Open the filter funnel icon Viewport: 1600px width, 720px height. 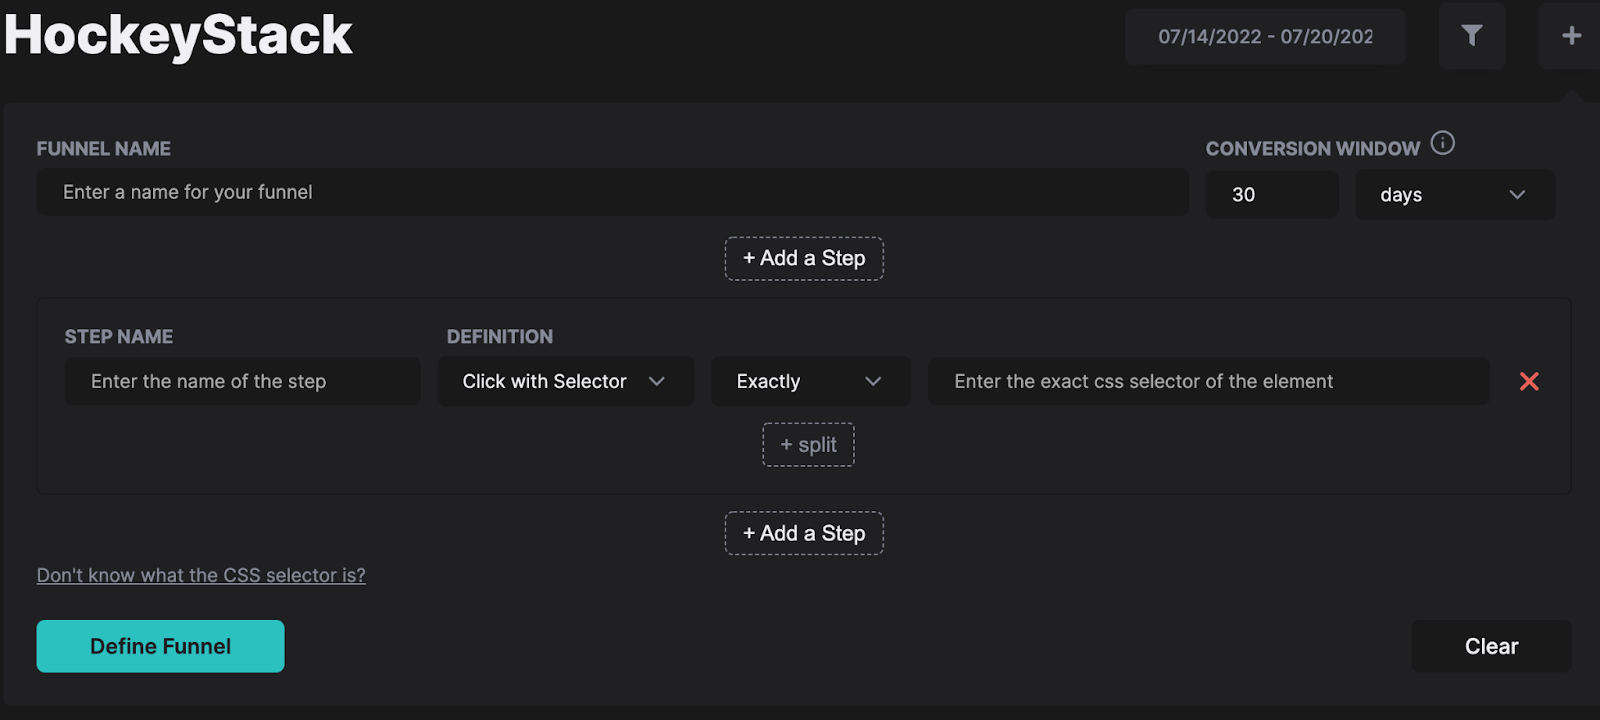(x=1471, y=36)
